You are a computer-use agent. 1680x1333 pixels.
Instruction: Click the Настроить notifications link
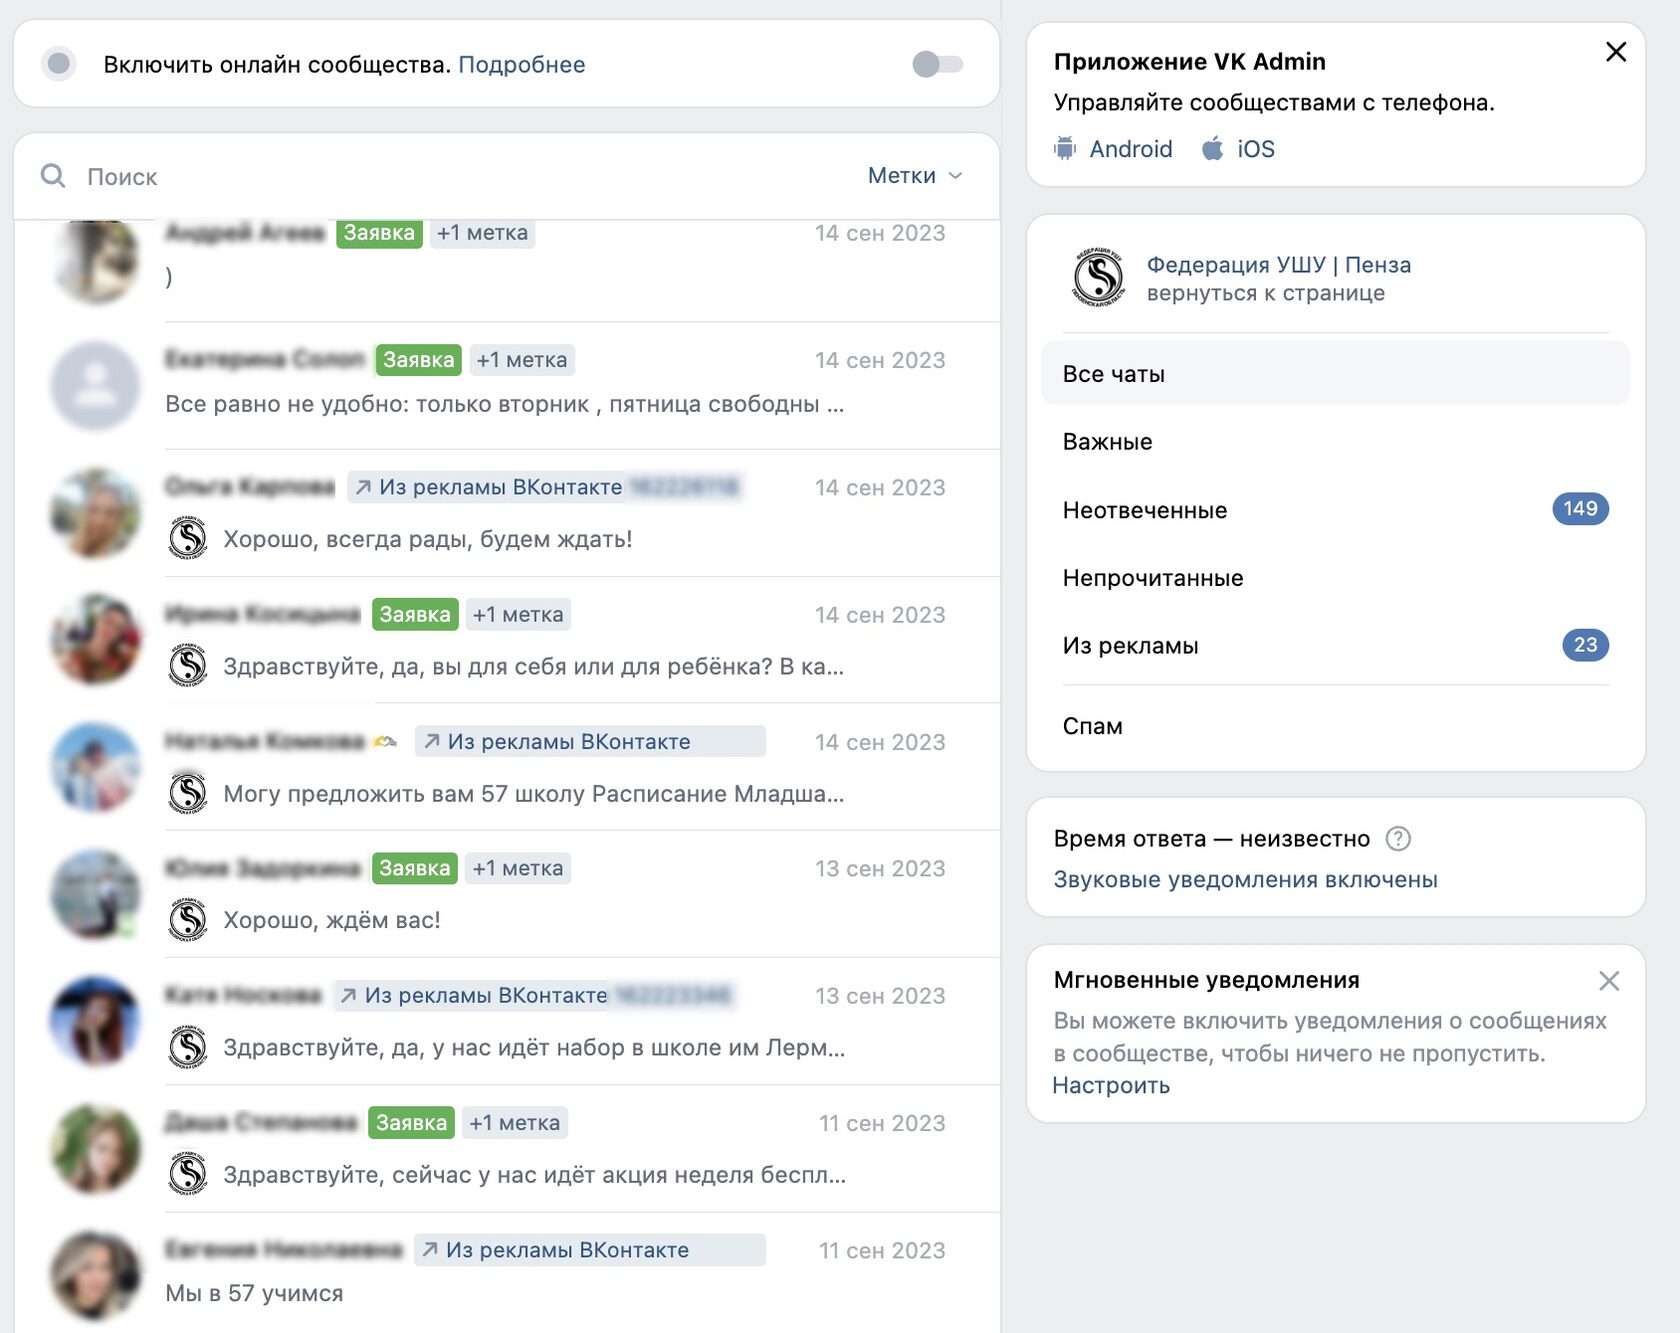click(1111, 1086)
